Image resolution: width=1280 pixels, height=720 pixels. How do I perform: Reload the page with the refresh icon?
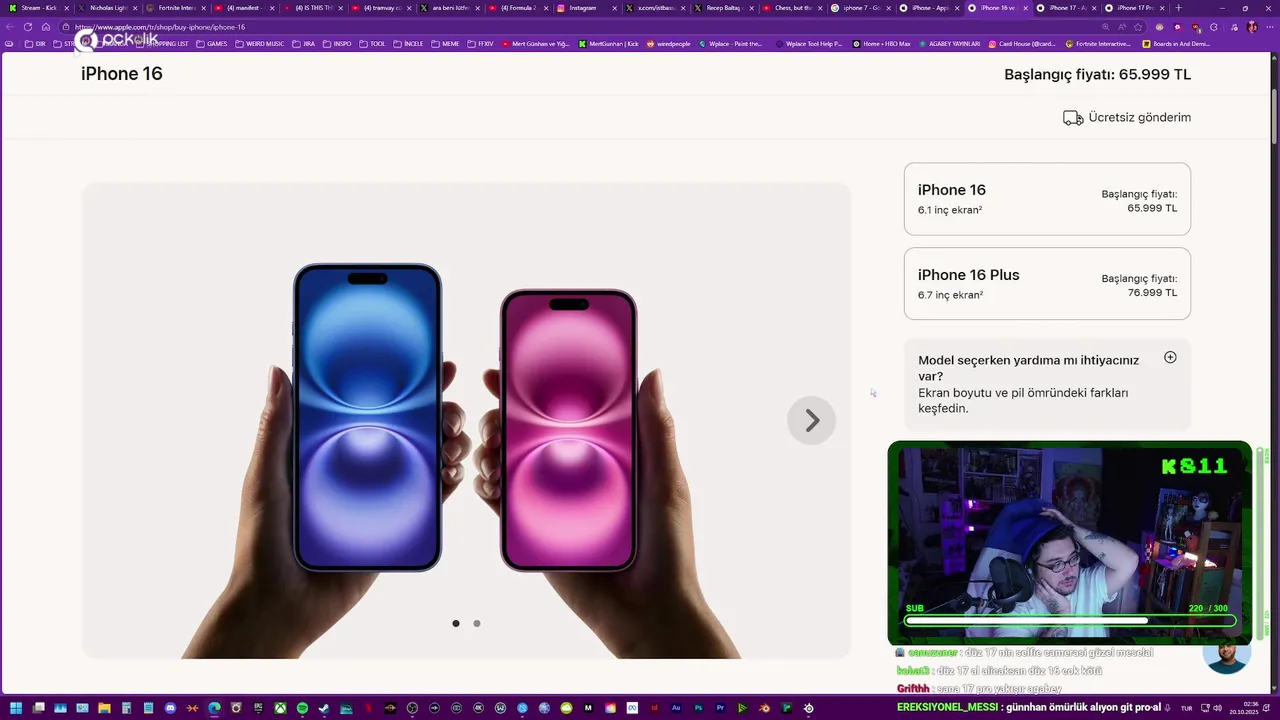click(x=28, y=27)
